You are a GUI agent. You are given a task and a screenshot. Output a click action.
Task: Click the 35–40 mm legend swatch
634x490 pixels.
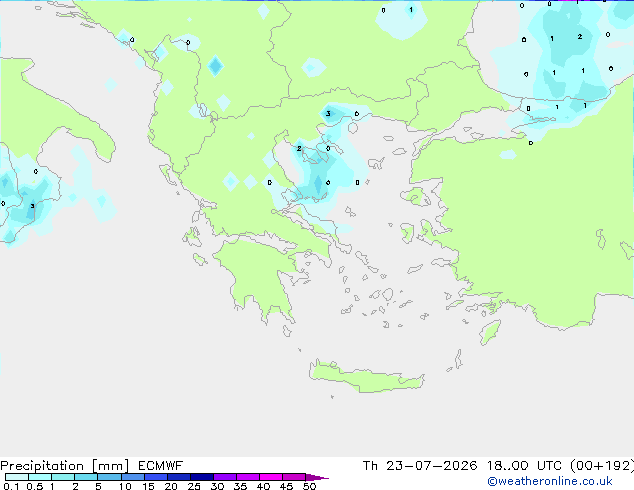[x=248, y=477]
